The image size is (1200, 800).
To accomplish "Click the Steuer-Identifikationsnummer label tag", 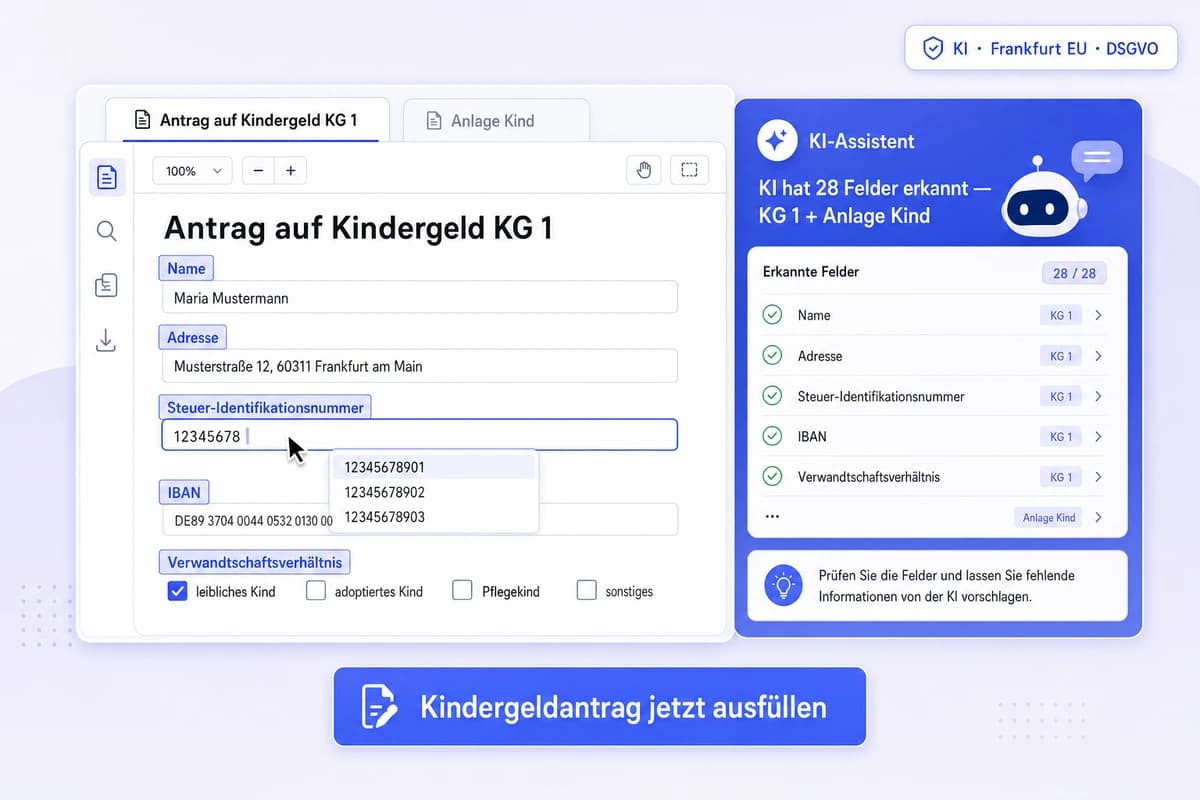I will (265, 407).
